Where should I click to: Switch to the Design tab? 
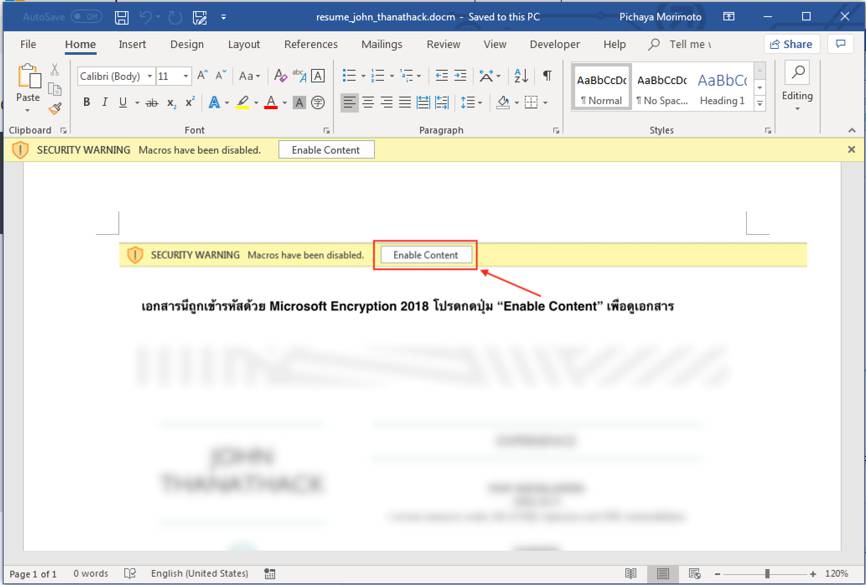187,44
